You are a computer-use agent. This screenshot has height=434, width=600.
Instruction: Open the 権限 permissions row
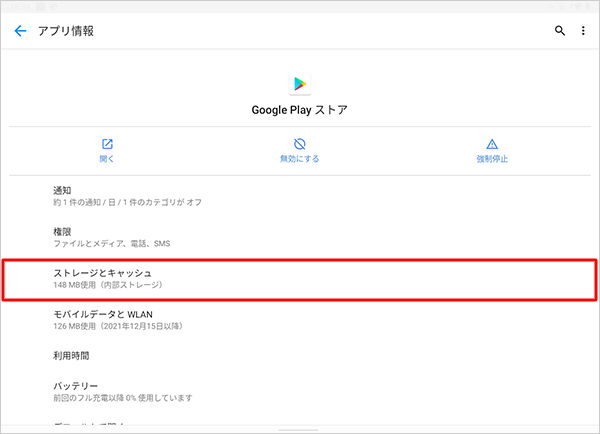300,237
